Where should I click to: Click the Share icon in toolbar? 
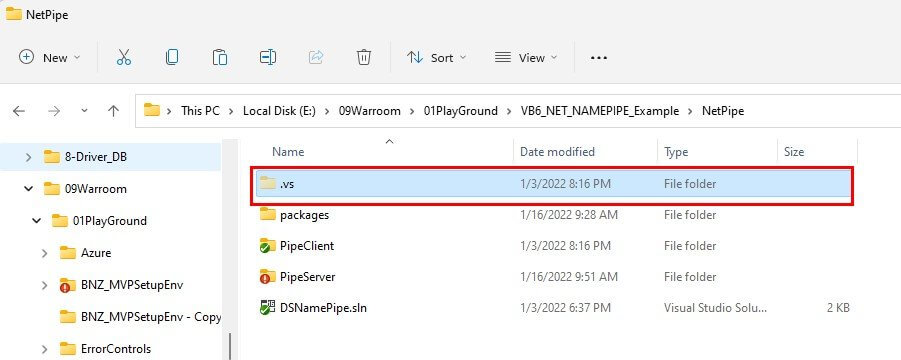[x=316, y=57]
